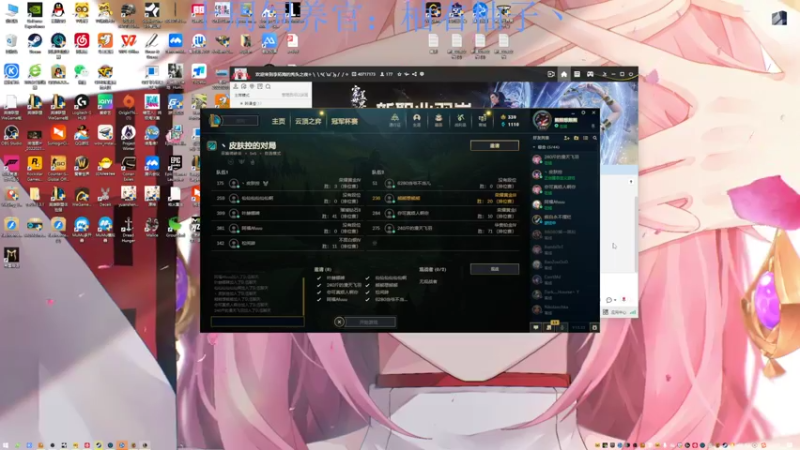800x450 pixels.
Task: Switch to the 冠军杯赛 tab
Action: [344, 121]
